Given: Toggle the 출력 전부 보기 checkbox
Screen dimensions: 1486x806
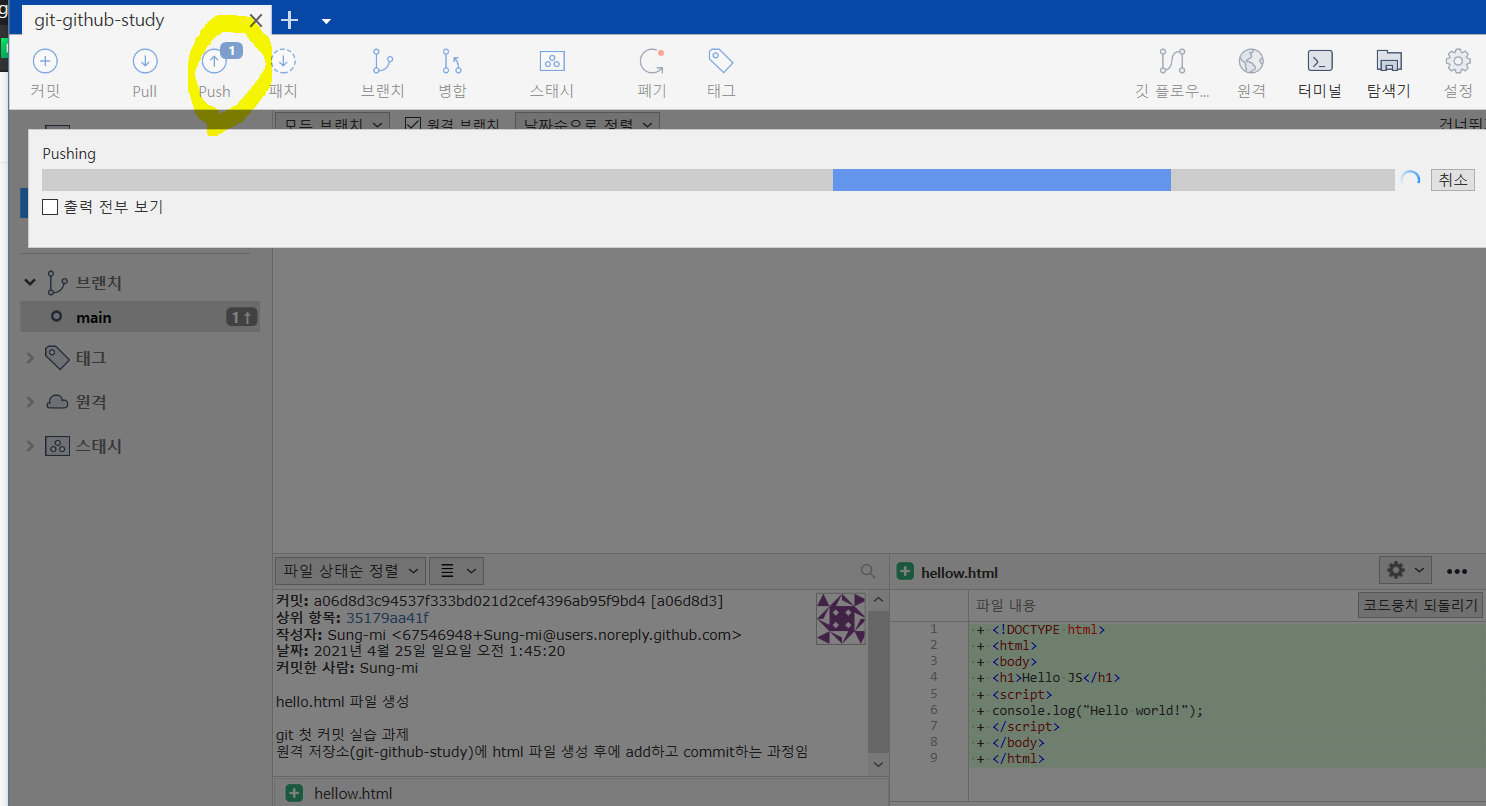Looking at the screenshot, I should click(50, 207).
